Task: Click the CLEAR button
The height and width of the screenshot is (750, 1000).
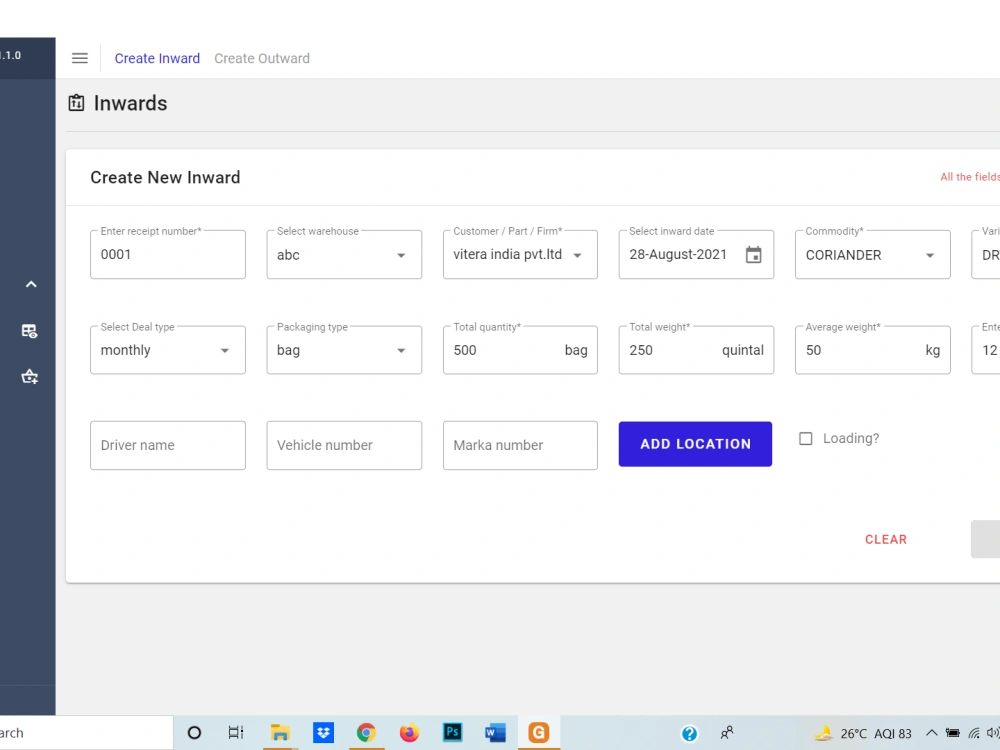Action: click(x=886, y=540)
